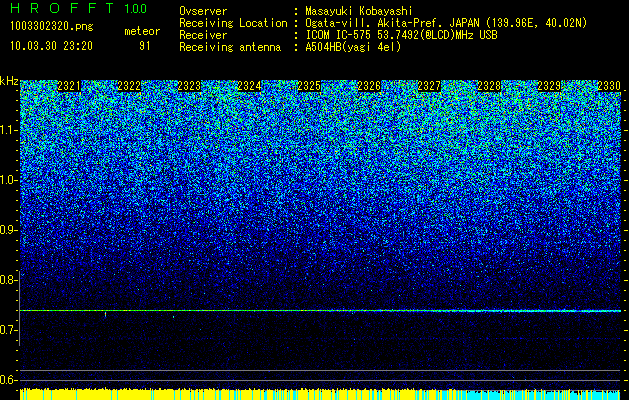Click the kHz axis unit label
Viewport: 629px width, 400px height.
tap(9, 81)
